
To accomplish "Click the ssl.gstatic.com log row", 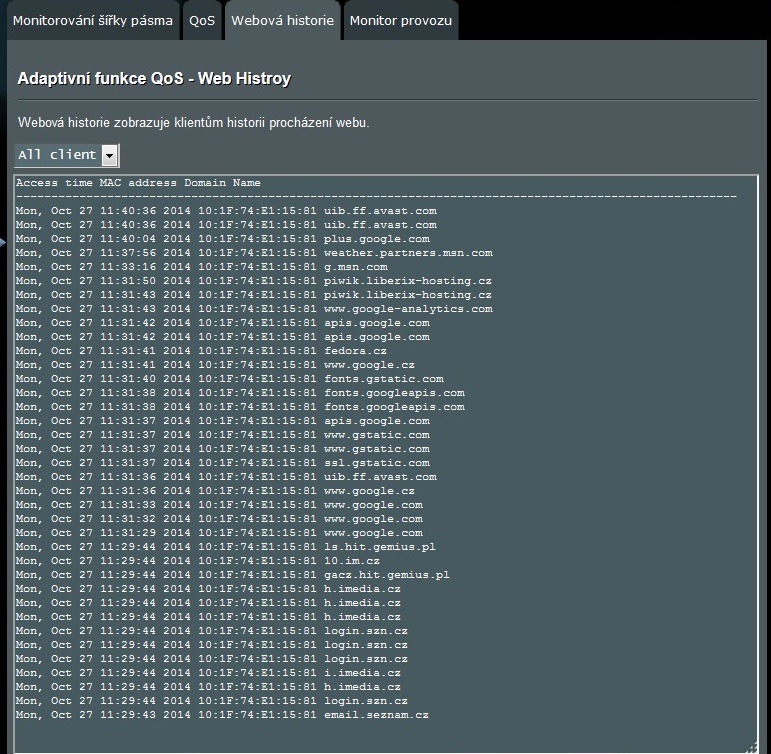I will 223,463.
